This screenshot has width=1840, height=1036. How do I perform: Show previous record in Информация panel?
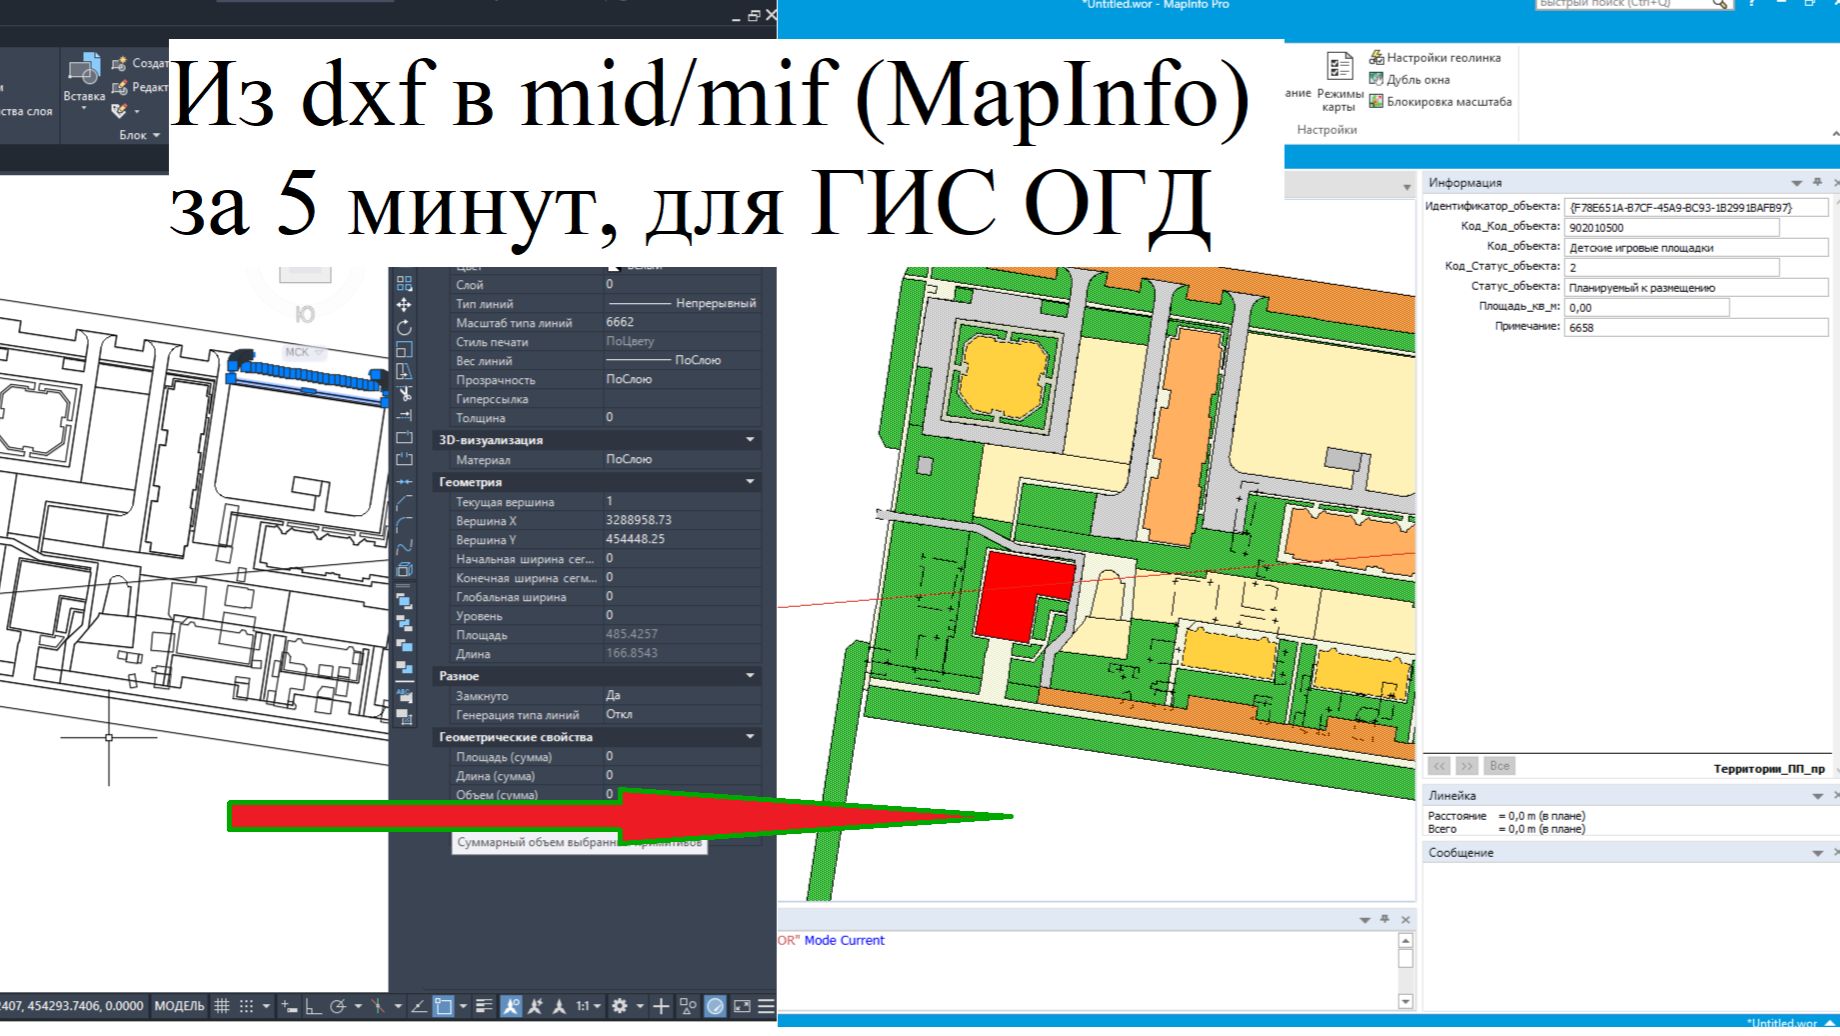point(1439,766)
